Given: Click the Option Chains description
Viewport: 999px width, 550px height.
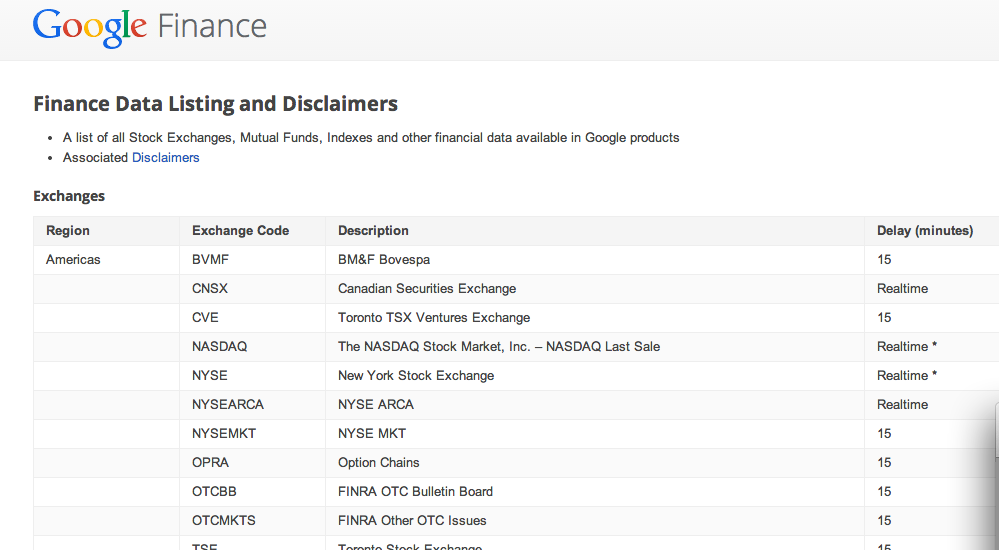Looking at the screenshot, I should [x=378, y=463].
